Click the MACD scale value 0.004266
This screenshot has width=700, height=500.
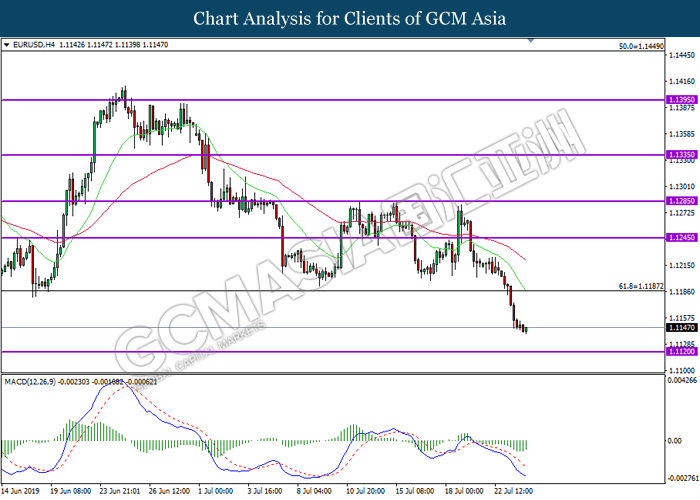tap(682, 380)
